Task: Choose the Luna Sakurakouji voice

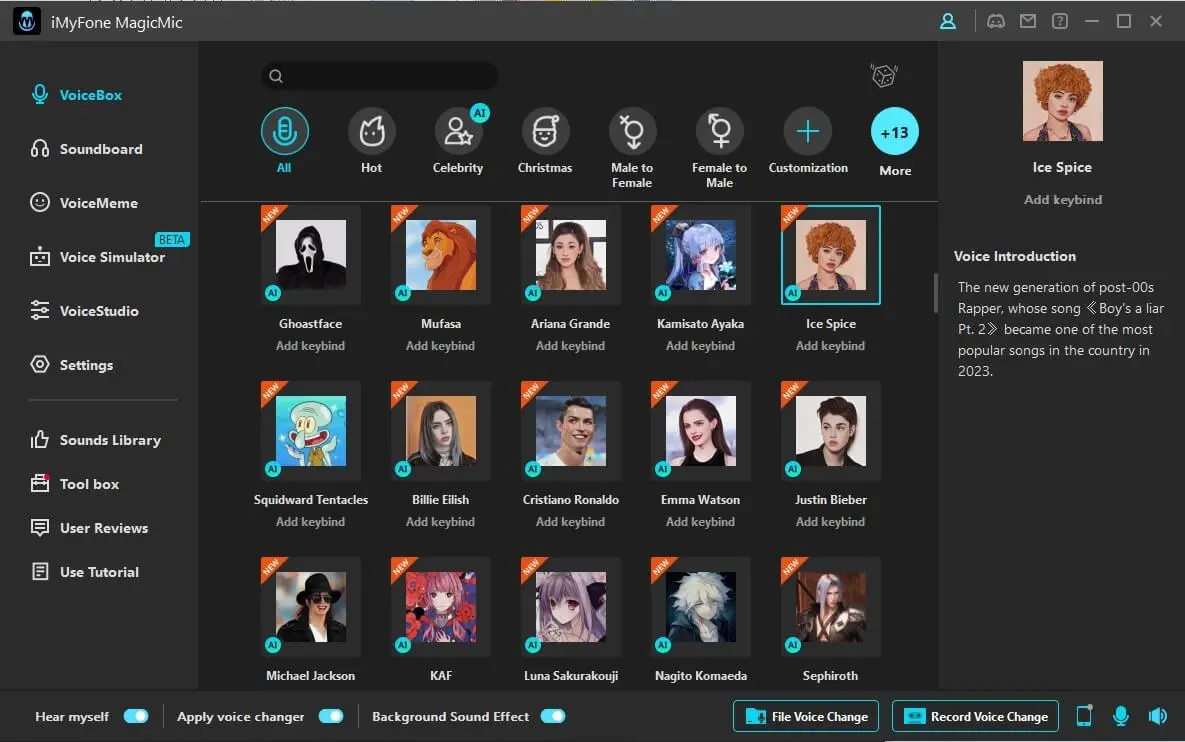Action: pyautogui.click(x=571, y=607)
